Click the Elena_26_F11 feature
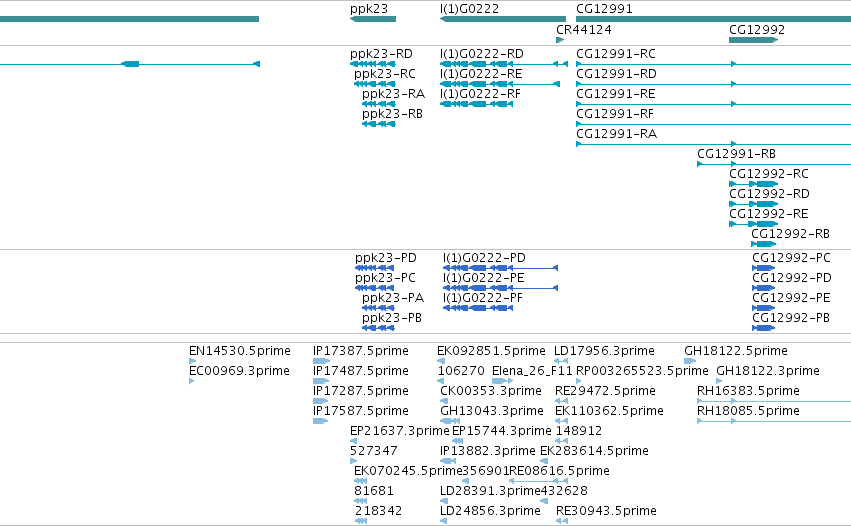The image size is (851, 526). 502,381
